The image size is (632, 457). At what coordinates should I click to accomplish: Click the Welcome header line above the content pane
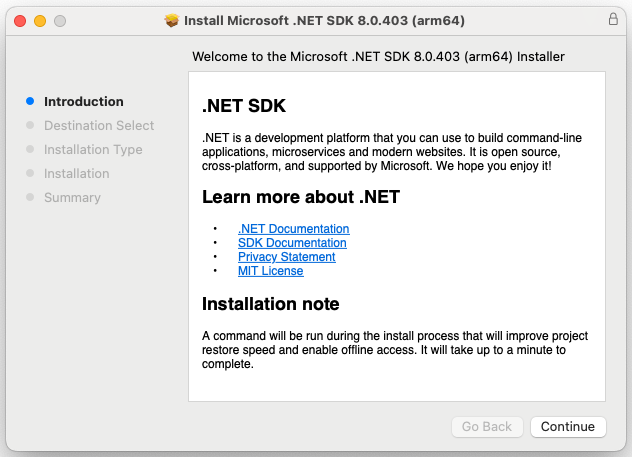378,57
